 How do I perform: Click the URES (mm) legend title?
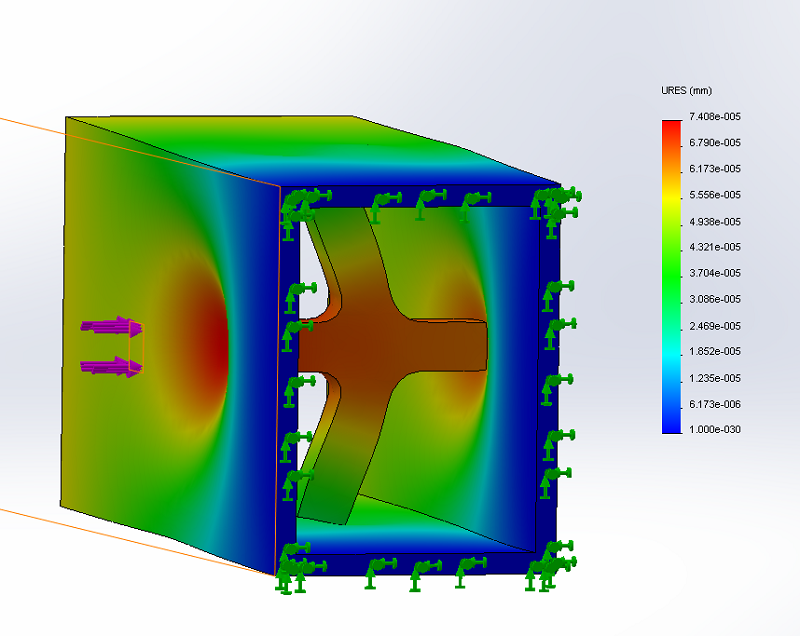(686, 91)
